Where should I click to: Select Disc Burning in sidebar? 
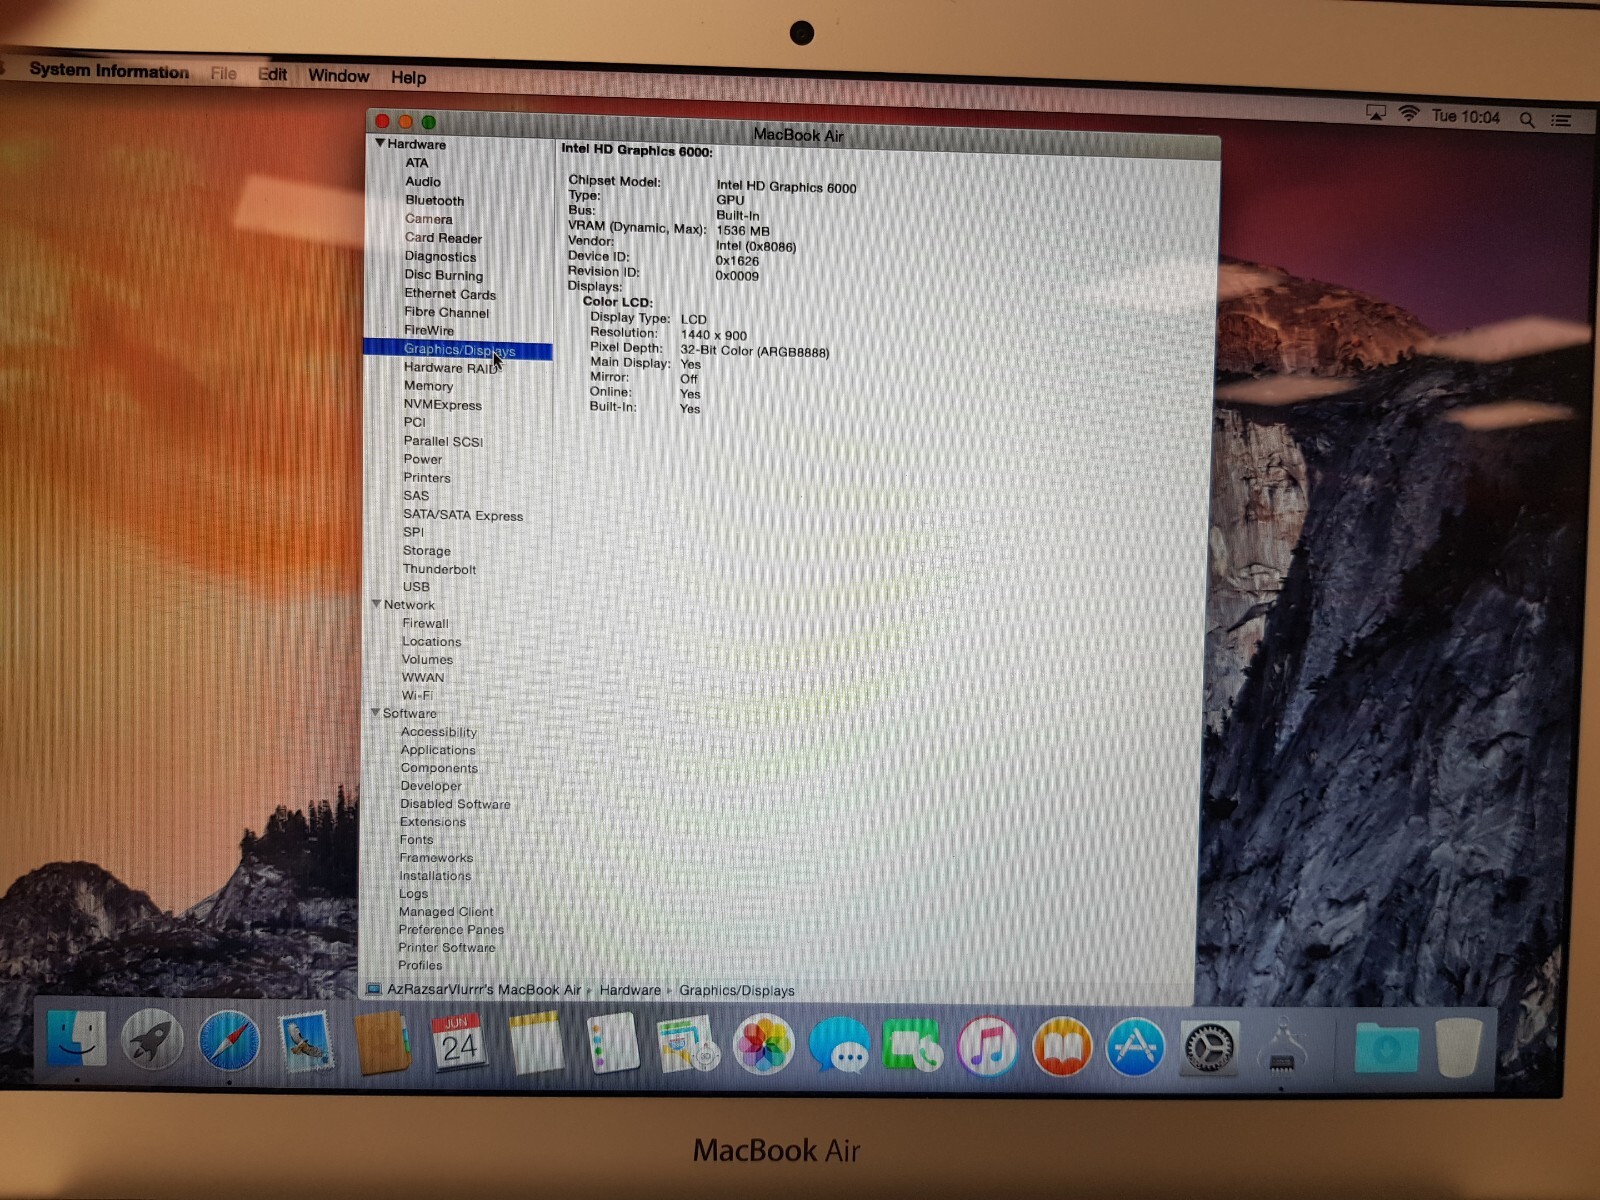point(443,274)
